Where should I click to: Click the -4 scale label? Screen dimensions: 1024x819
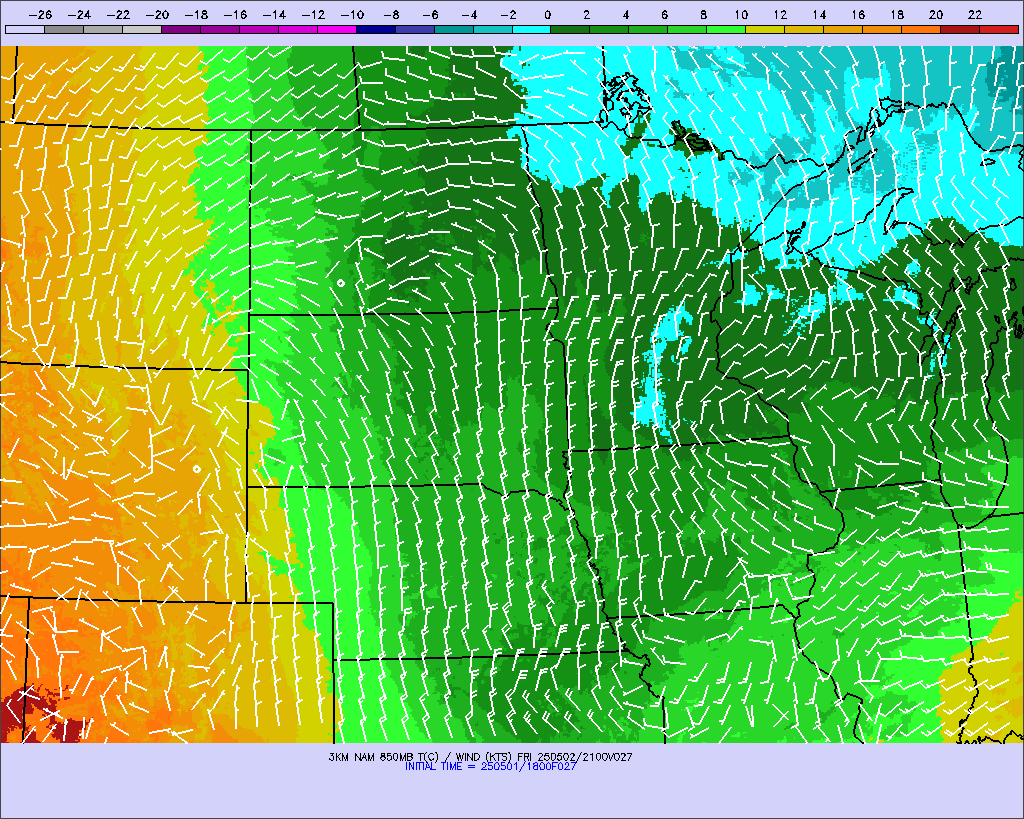pyautogui.click(x=469, y=14)
